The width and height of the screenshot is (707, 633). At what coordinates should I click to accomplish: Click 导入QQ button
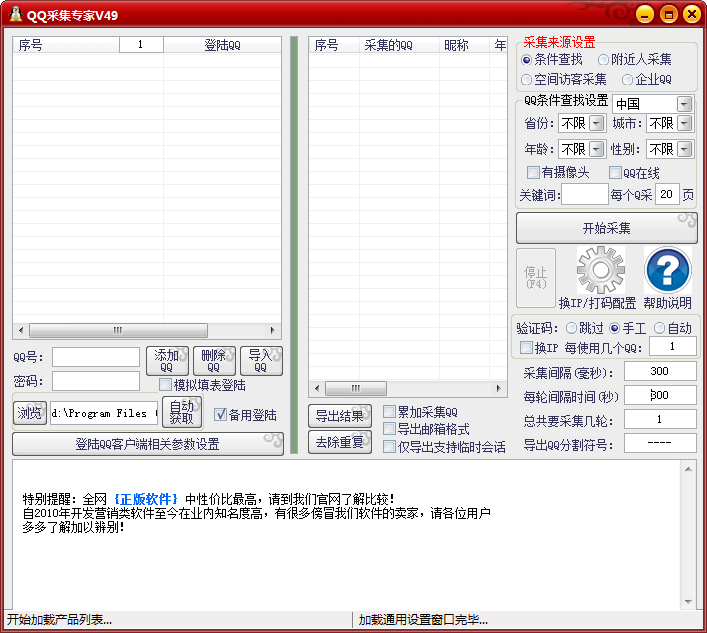262,361
